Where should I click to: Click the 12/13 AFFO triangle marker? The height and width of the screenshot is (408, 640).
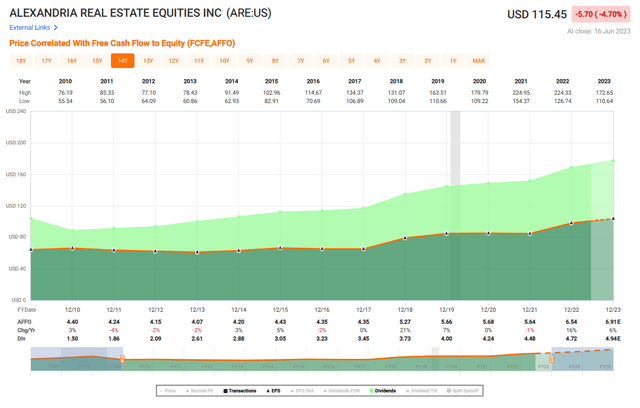[x=197, y=252]
